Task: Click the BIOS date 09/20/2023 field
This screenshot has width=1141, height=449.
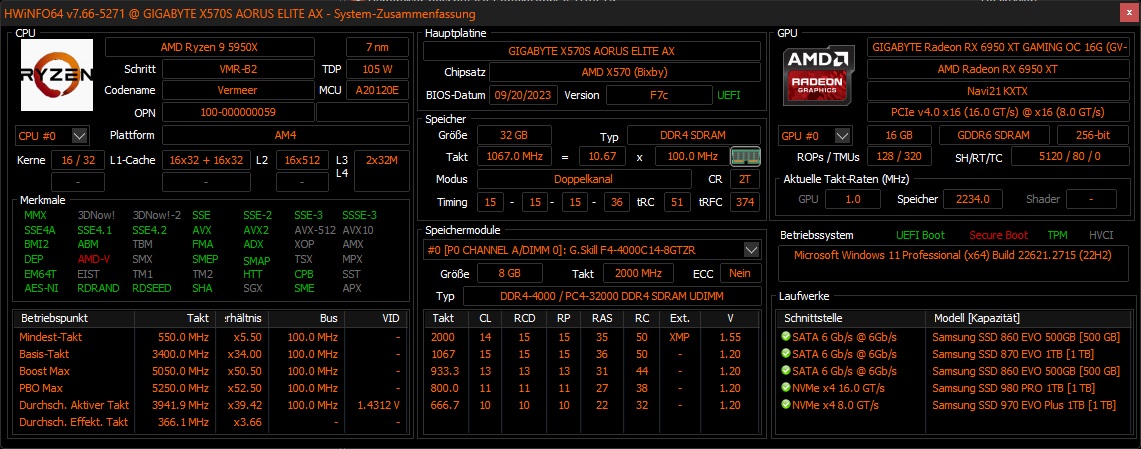Action: [x=523, y=95]
